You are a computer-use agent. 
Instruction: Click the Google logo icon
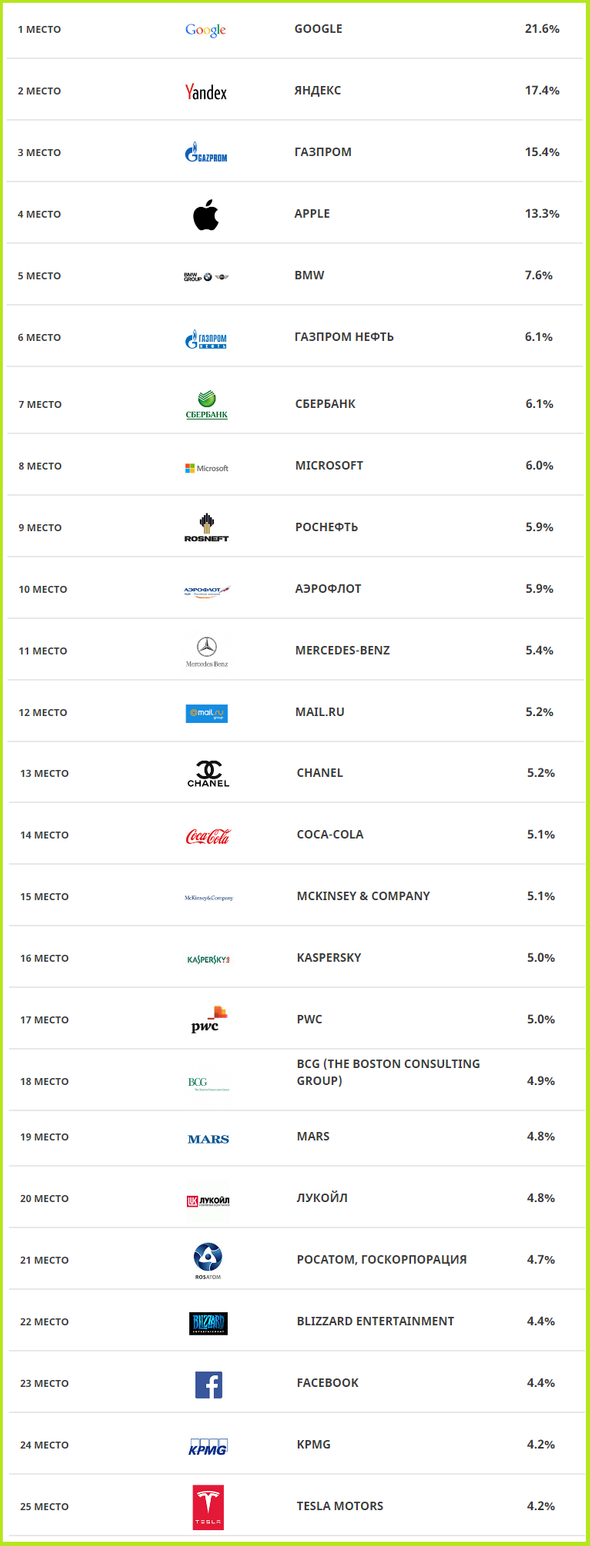[x=206, y=30]
